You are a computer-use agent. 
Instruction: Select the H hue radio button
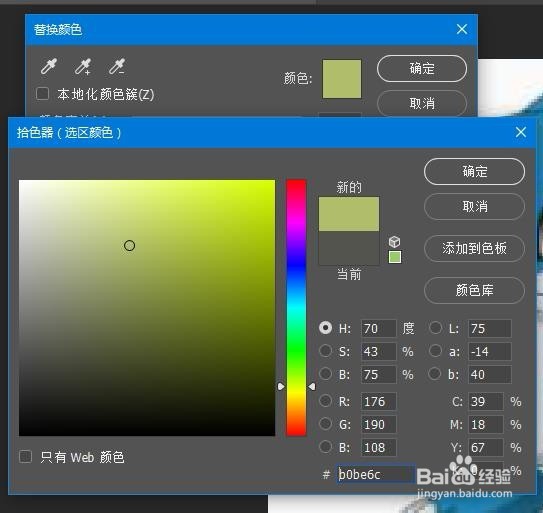(x=326, y=328)
